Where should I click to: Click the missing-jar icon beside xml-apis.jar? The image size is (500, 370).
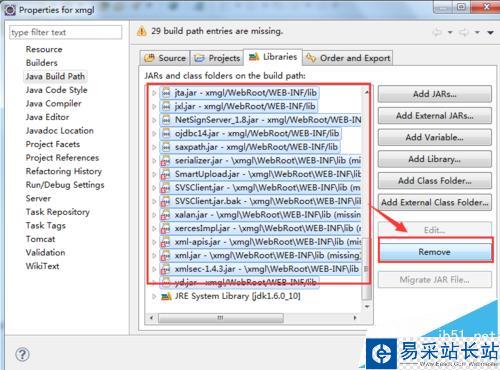coord(166,242)
